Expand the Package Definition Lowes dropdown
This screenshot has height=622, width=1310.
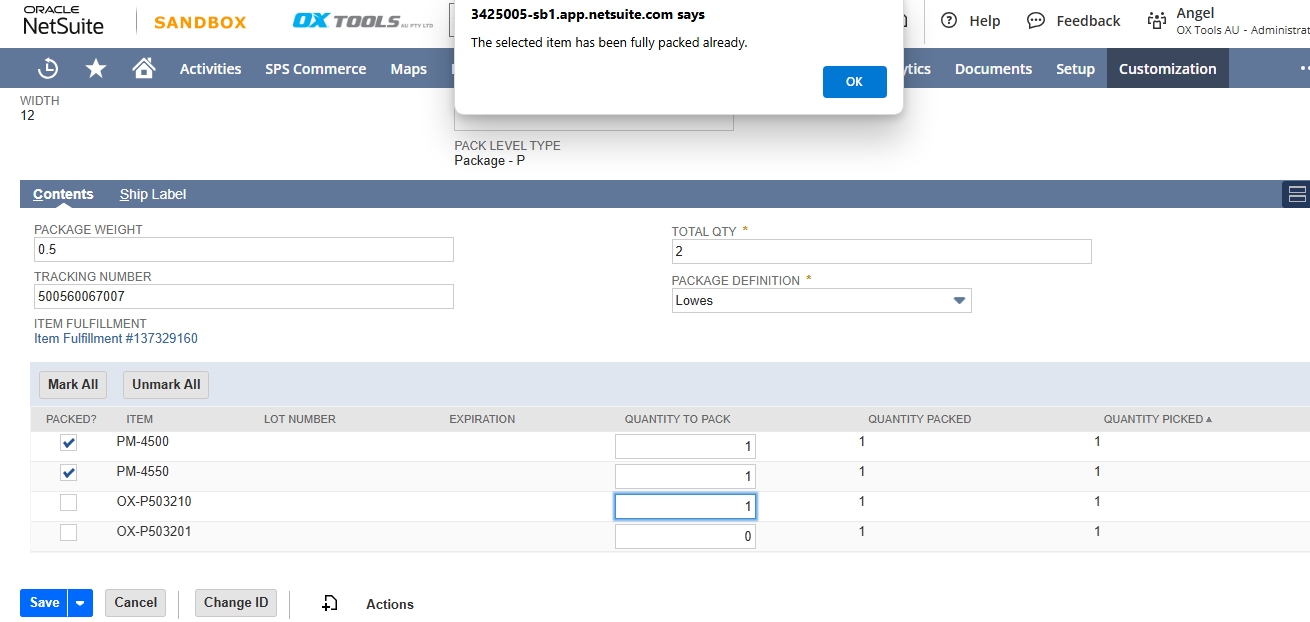959,300
